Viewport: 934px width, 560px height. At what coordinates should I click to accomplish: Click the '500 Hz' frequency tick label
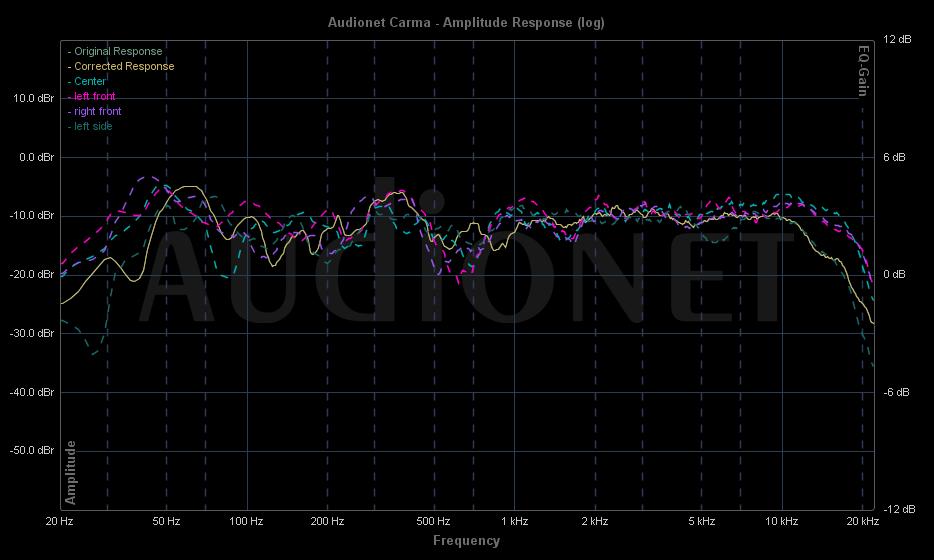(x=433, y=521)
